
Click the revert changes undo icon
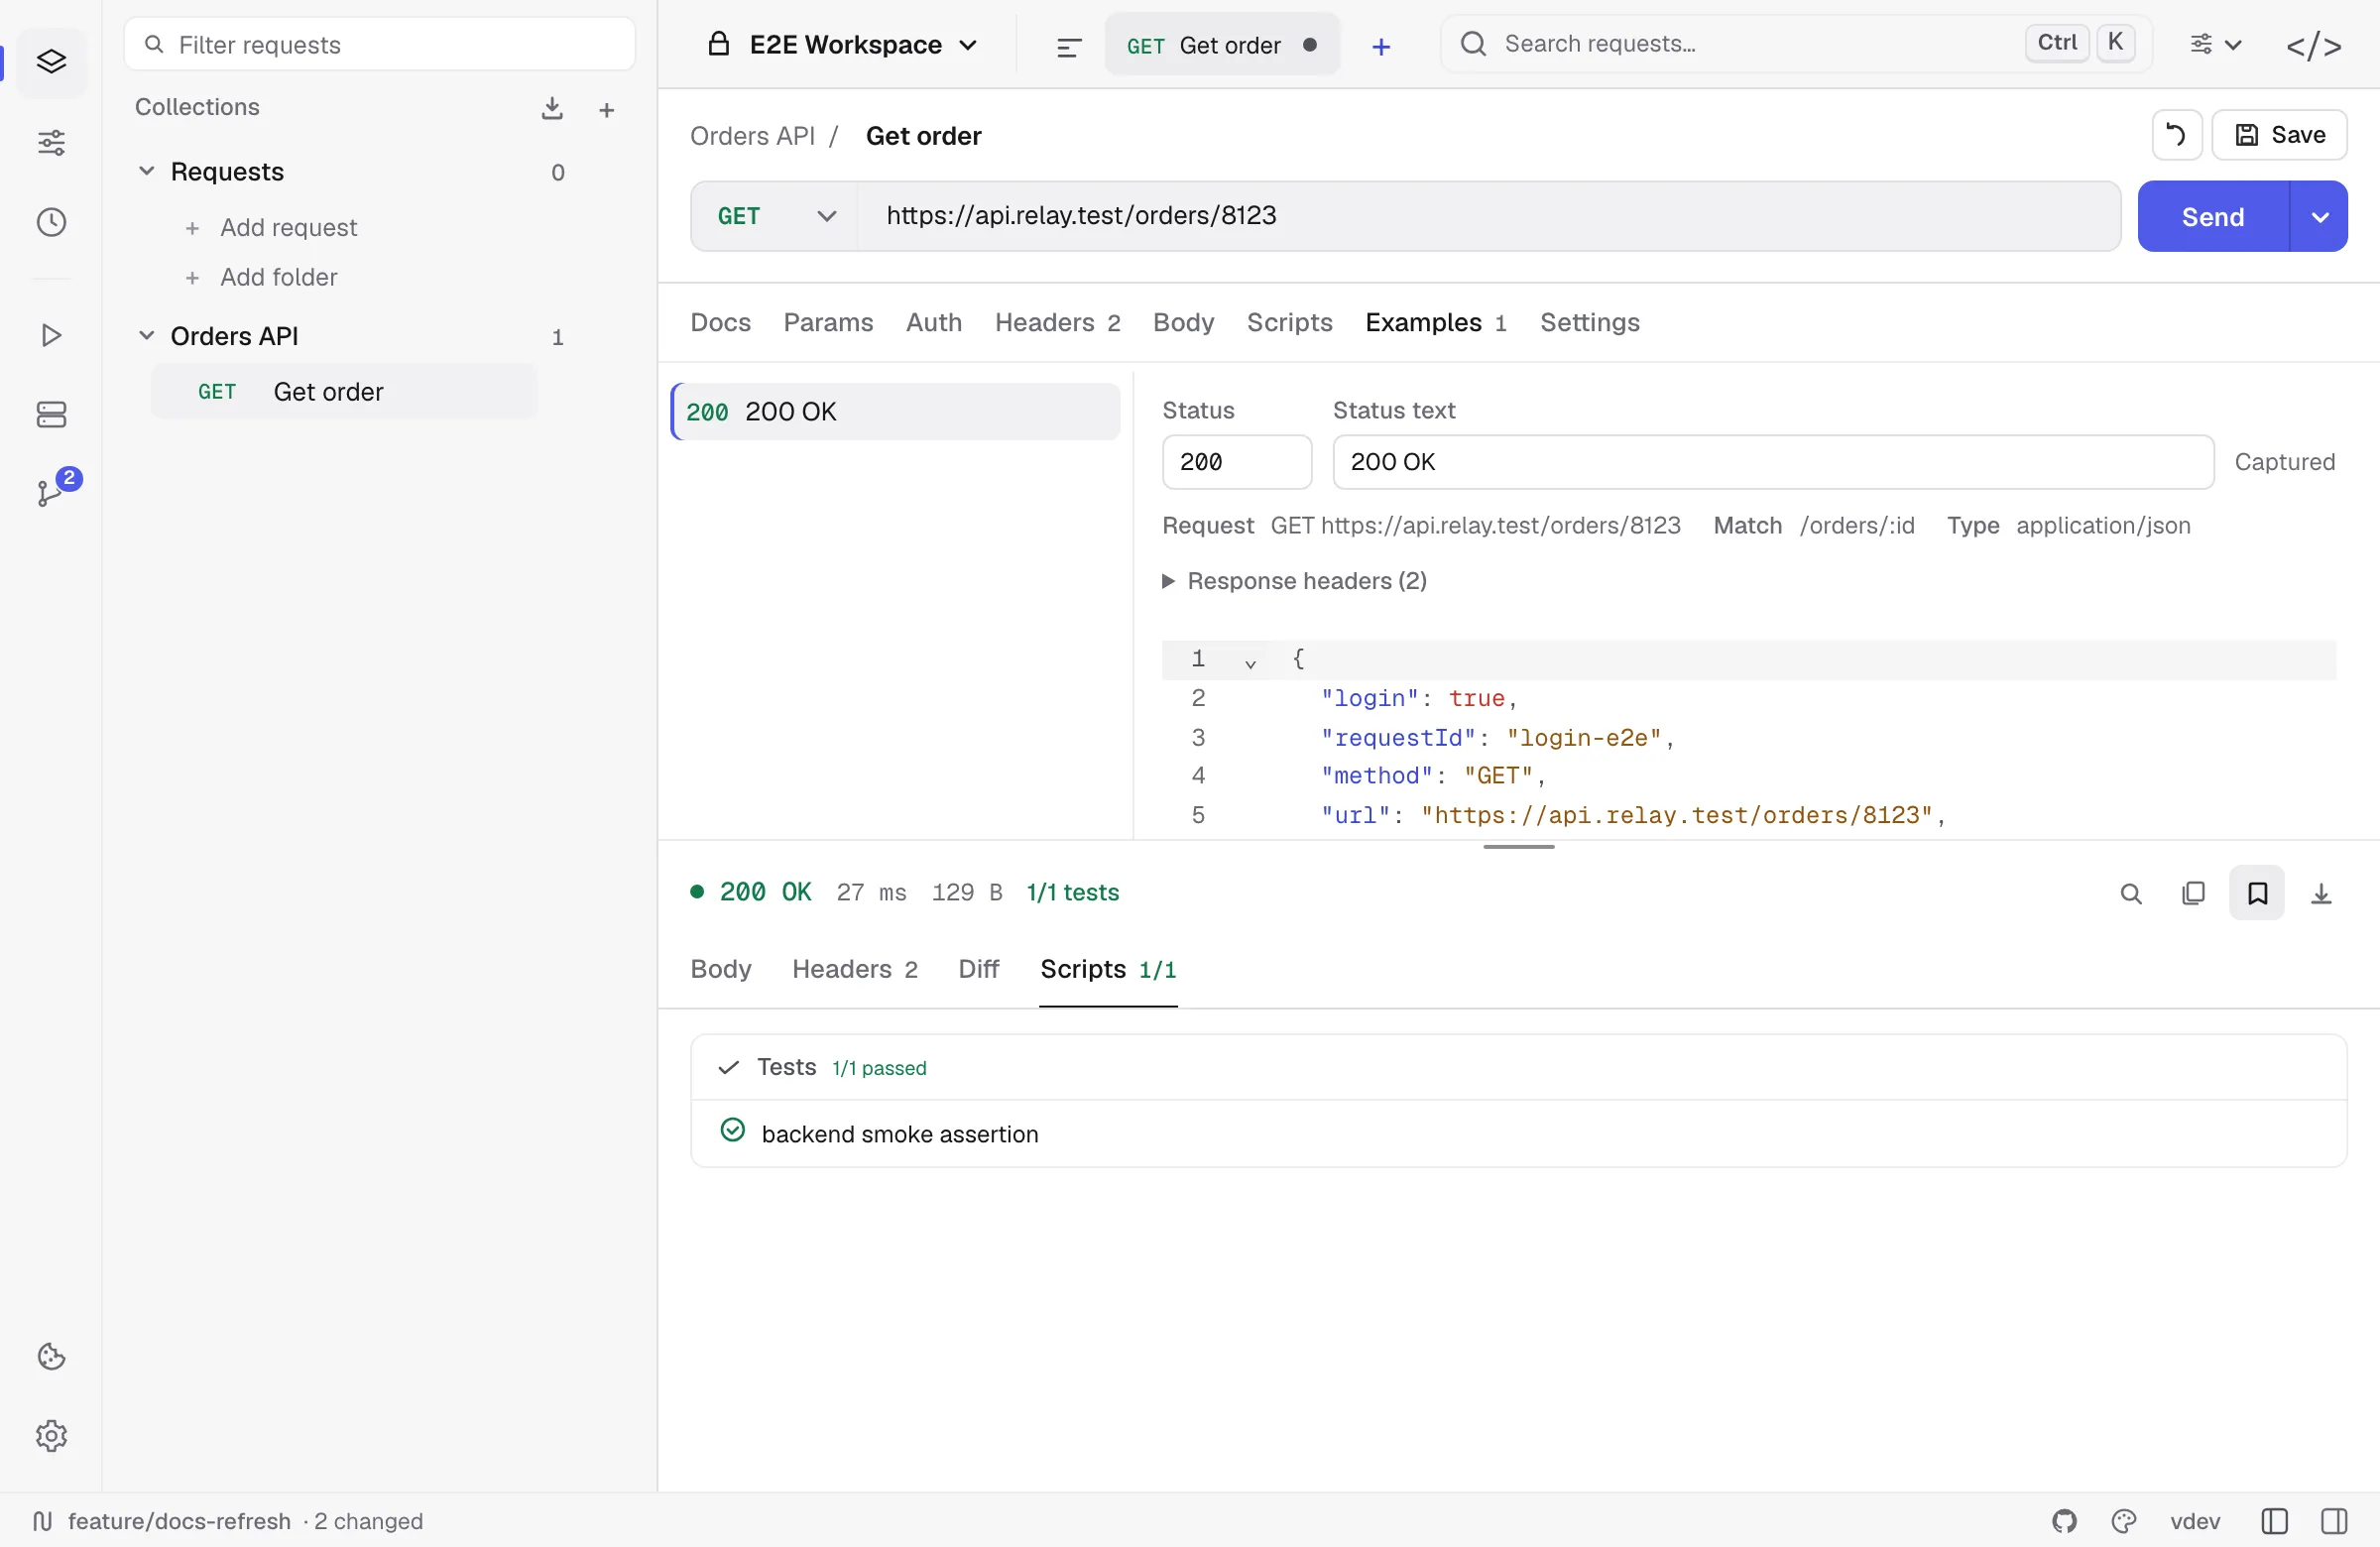coord(2176,135)
